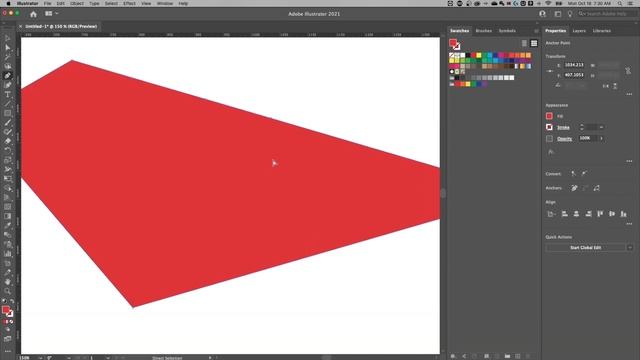The height and width of the screenshot is (360, 640).
Task: Show more Align options
Action: point(629,224)
